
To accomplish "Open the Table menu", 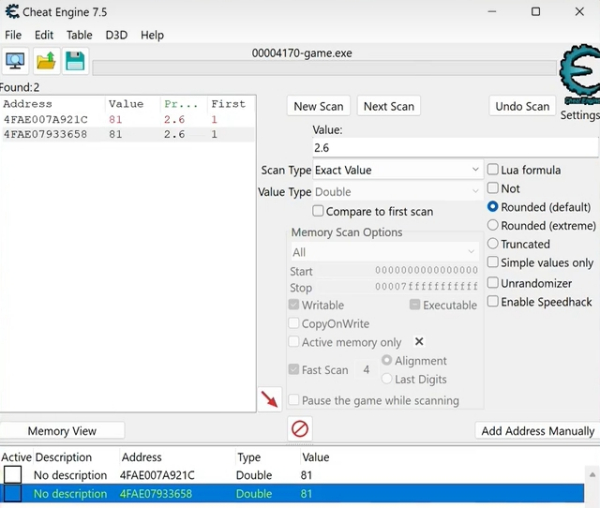I will click(79, 35).
